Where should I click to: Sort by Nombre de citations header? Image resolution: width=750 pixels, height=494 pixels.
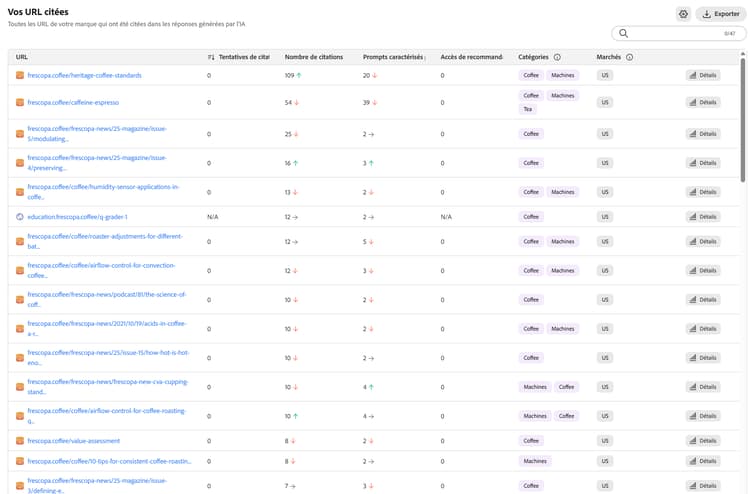(314, 57)
